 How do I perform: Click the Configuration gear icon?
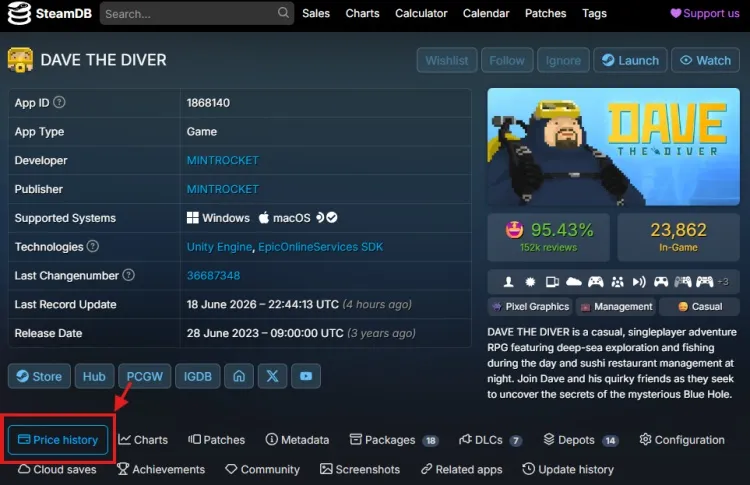point(645,439)
